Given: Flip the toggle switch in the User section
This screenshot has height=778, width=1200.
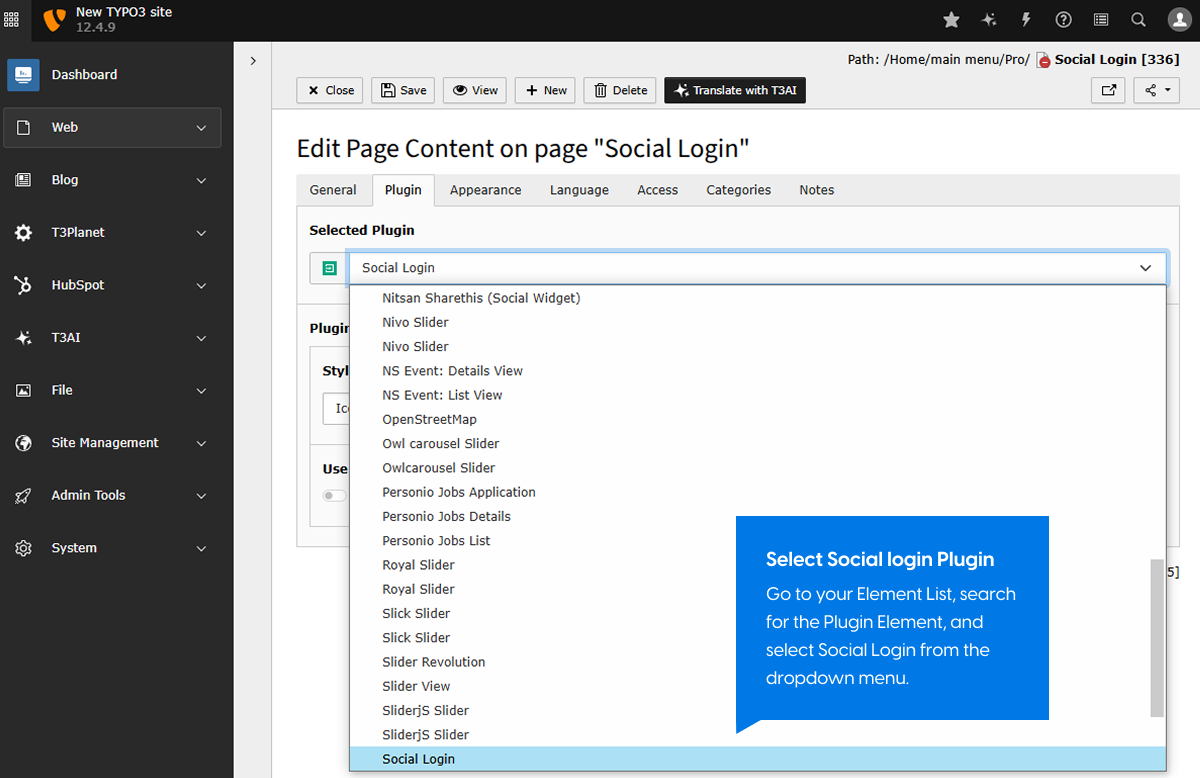Looking at the screenshot, I should pyautogui.click(x=334, y=495).
